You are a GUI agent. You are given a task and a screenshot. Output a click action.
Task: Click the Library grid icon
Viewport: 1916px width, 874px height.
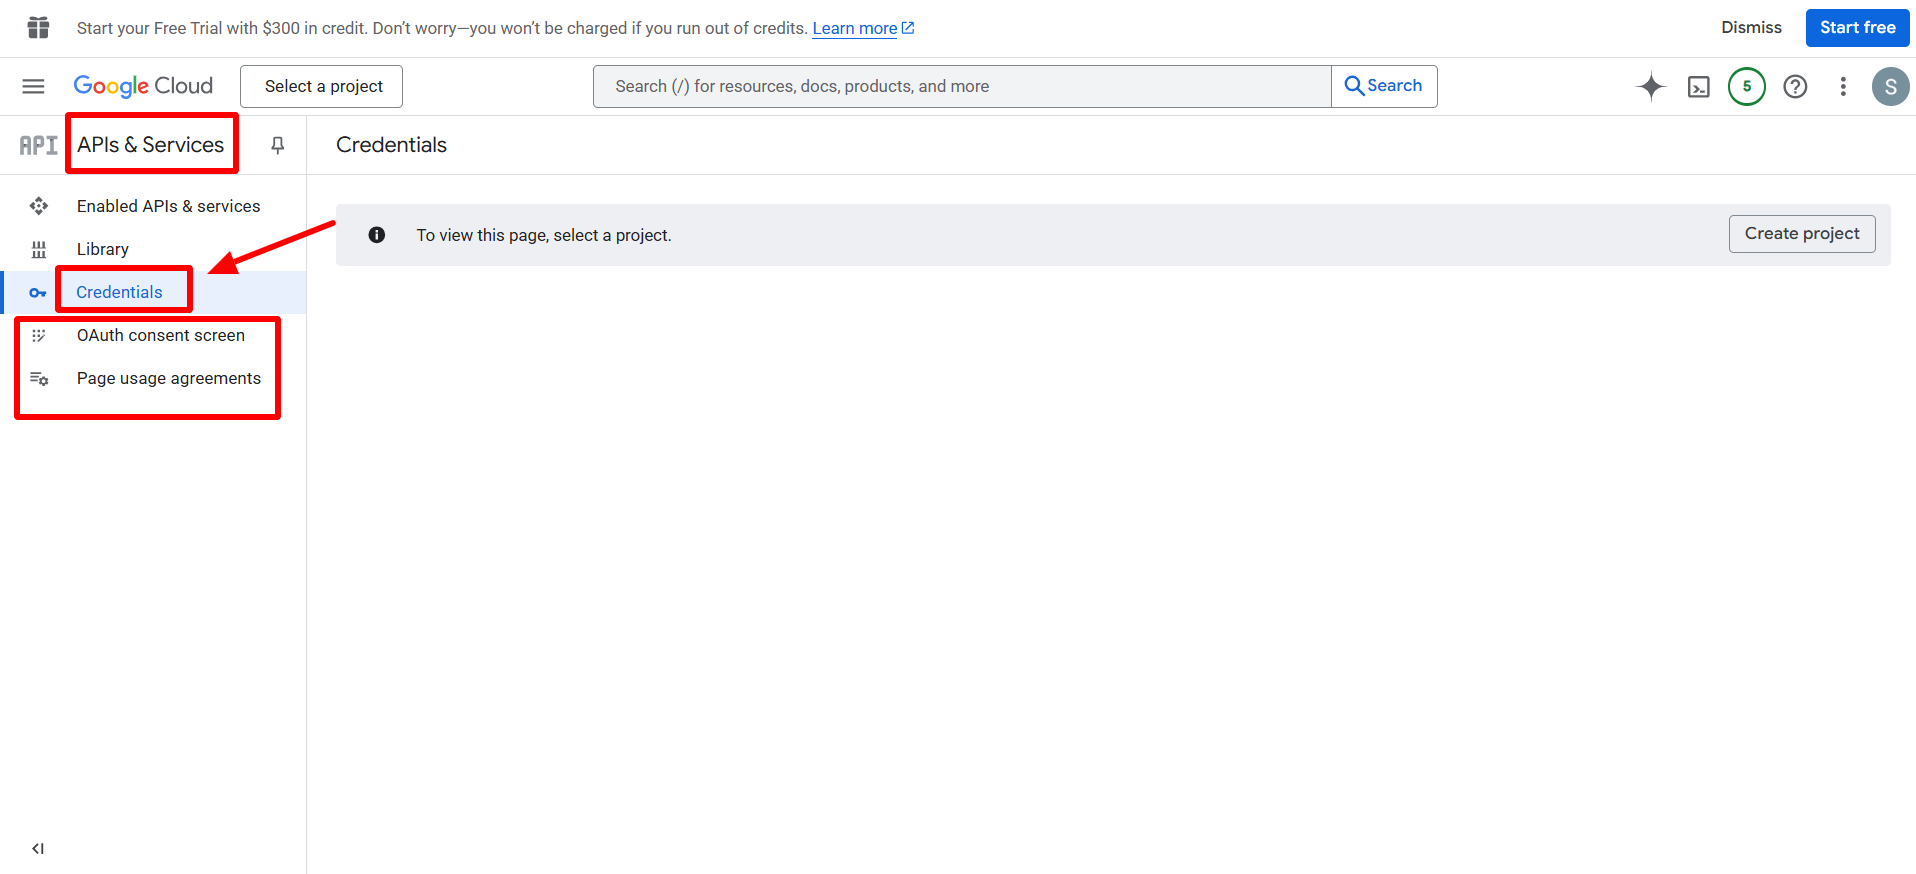click(39, 249)
